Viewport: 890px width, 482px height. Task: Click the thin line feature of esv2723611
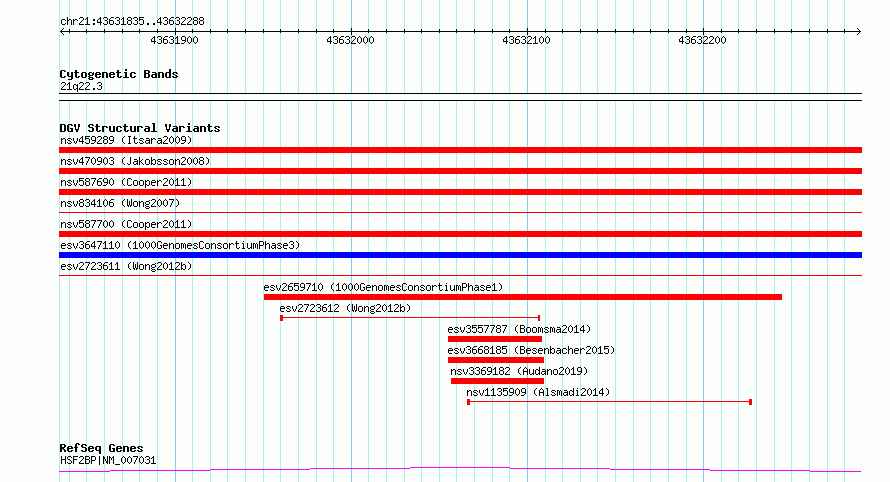point(460,276)
